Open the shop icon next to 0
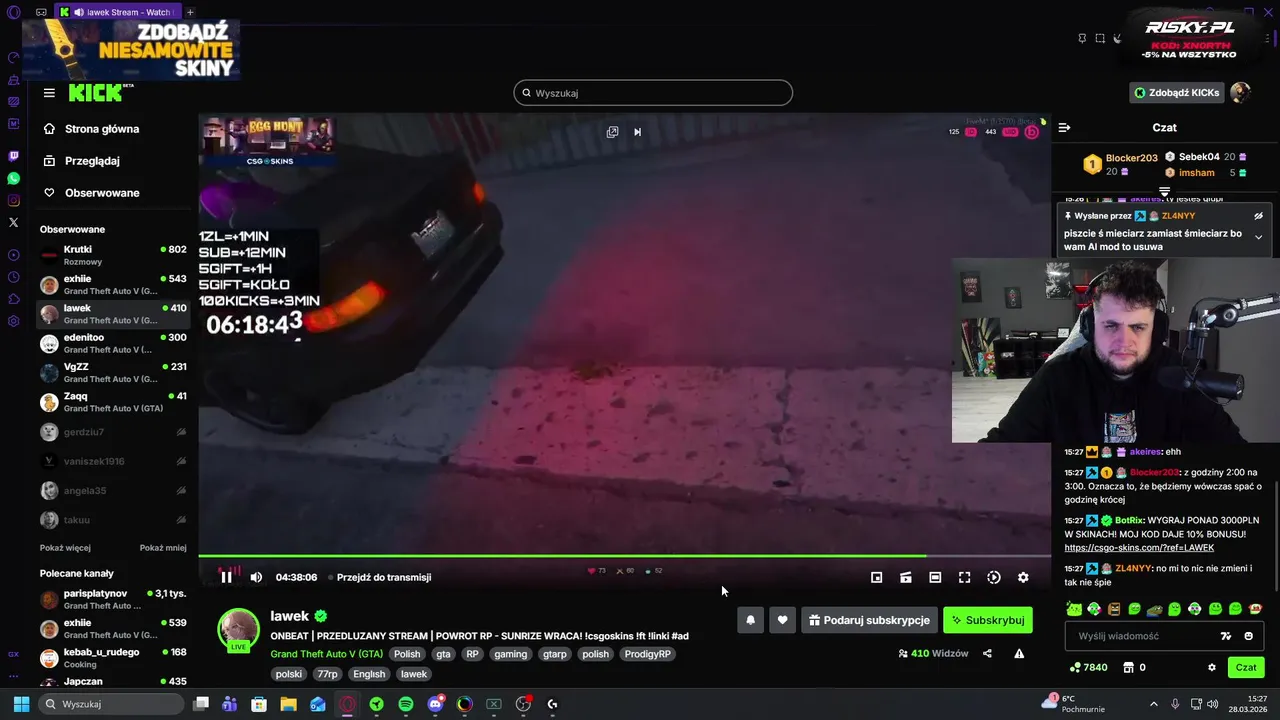The image size is (1280, 720). point(1128,667)
